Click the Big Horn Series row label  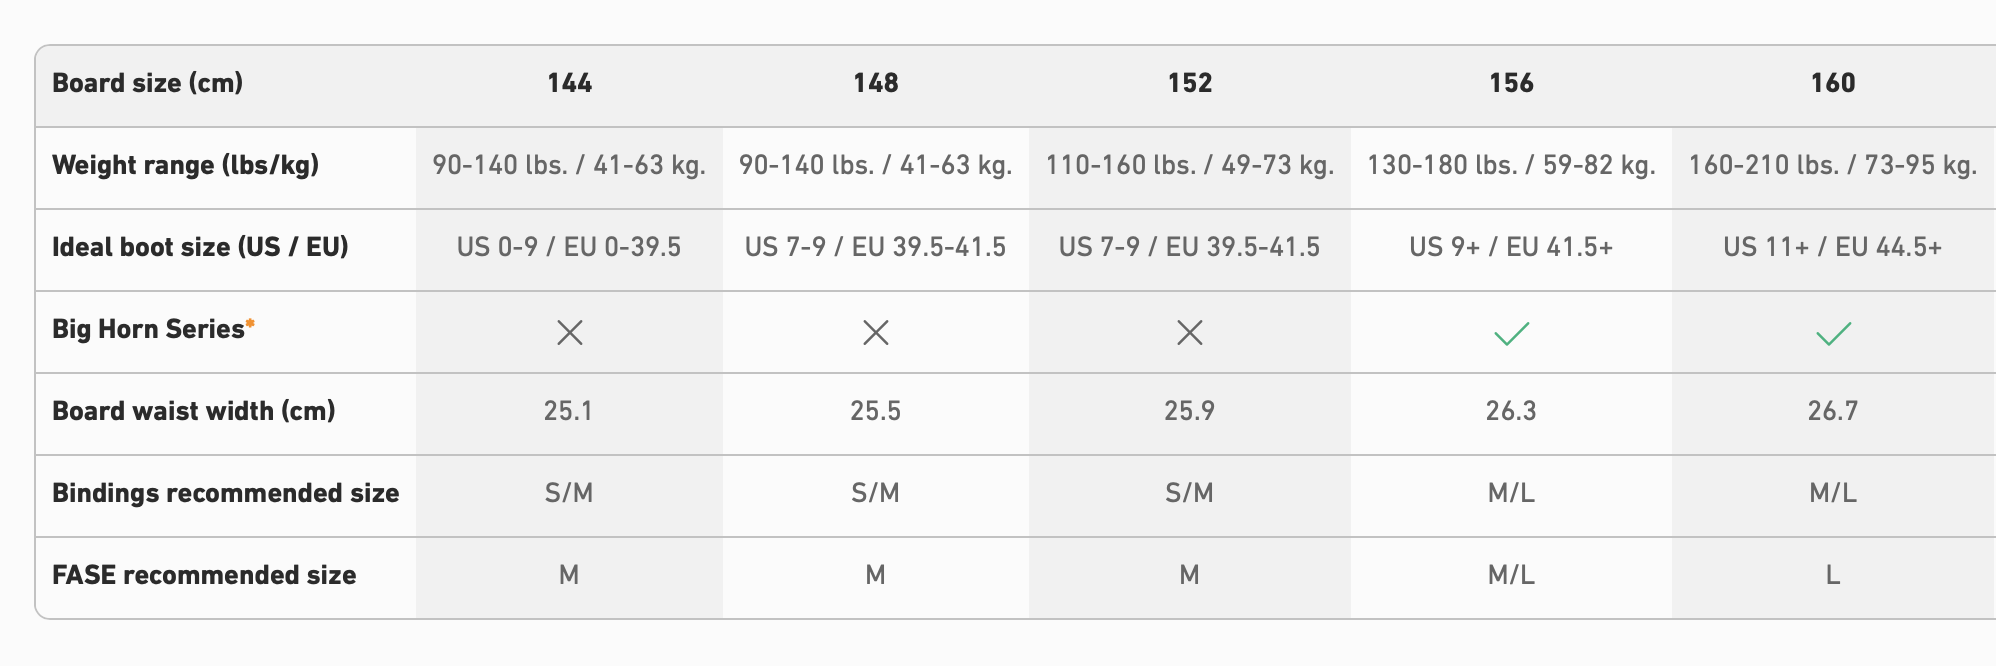pos(148,329)
